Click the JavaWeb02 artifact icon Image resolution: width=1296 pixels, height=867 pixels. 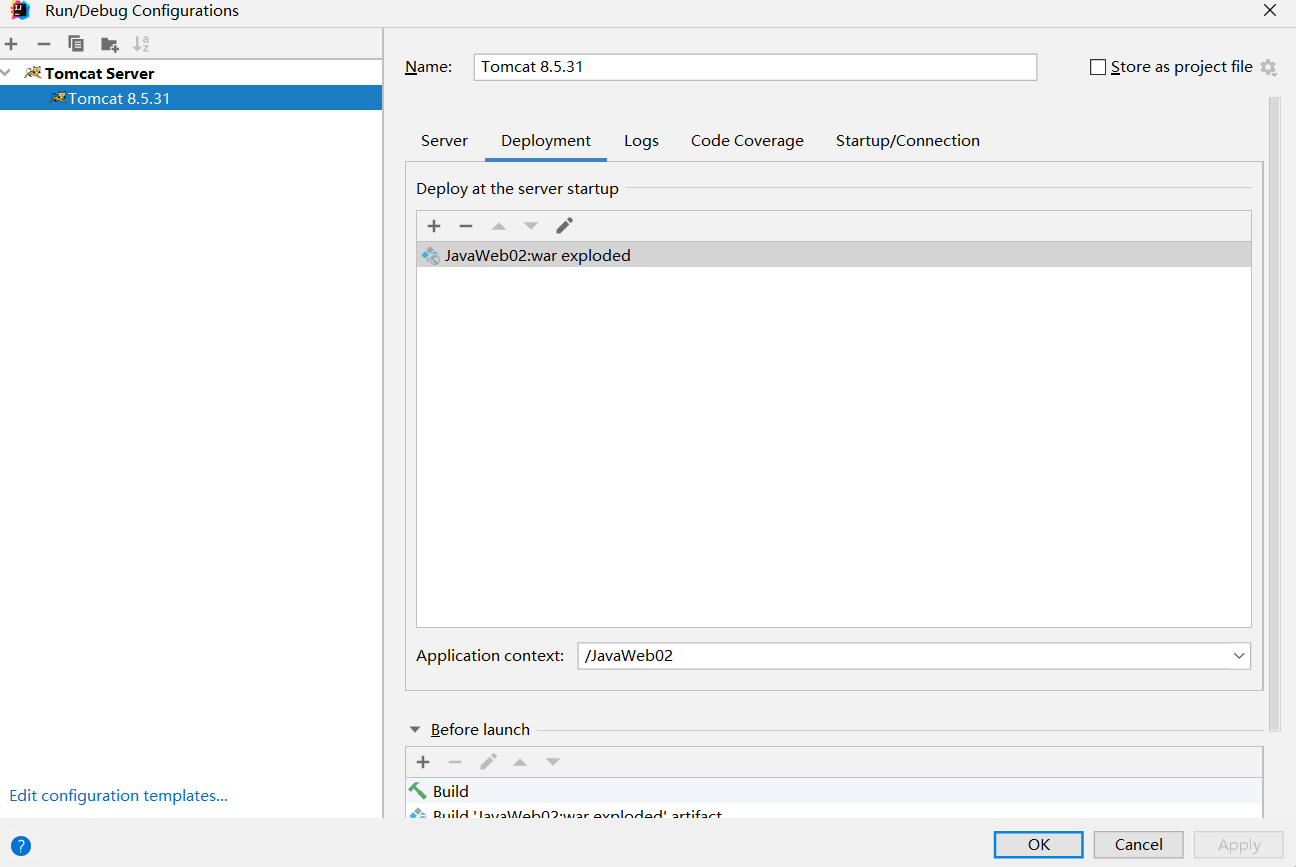point(430,255)
